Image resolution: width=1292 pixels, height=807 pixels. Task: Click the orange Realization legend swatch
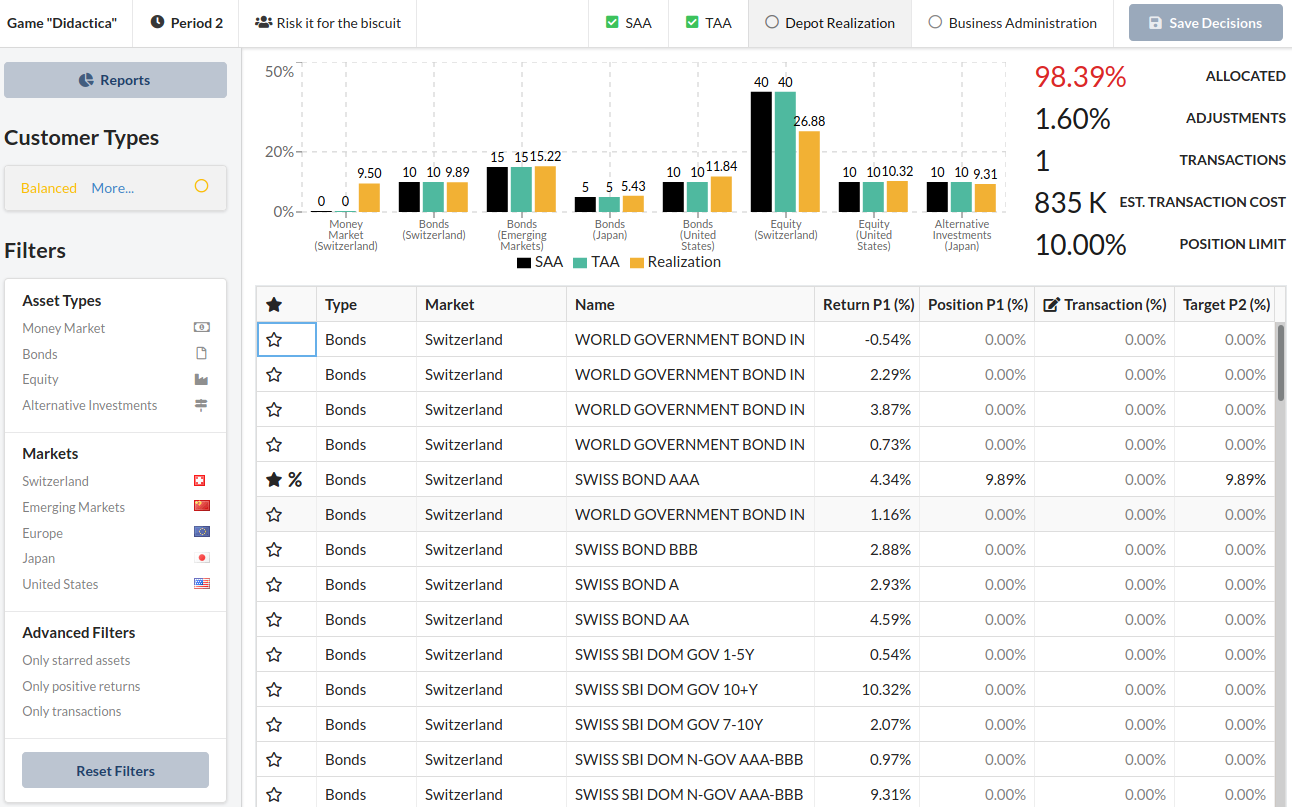click(636, 263)
